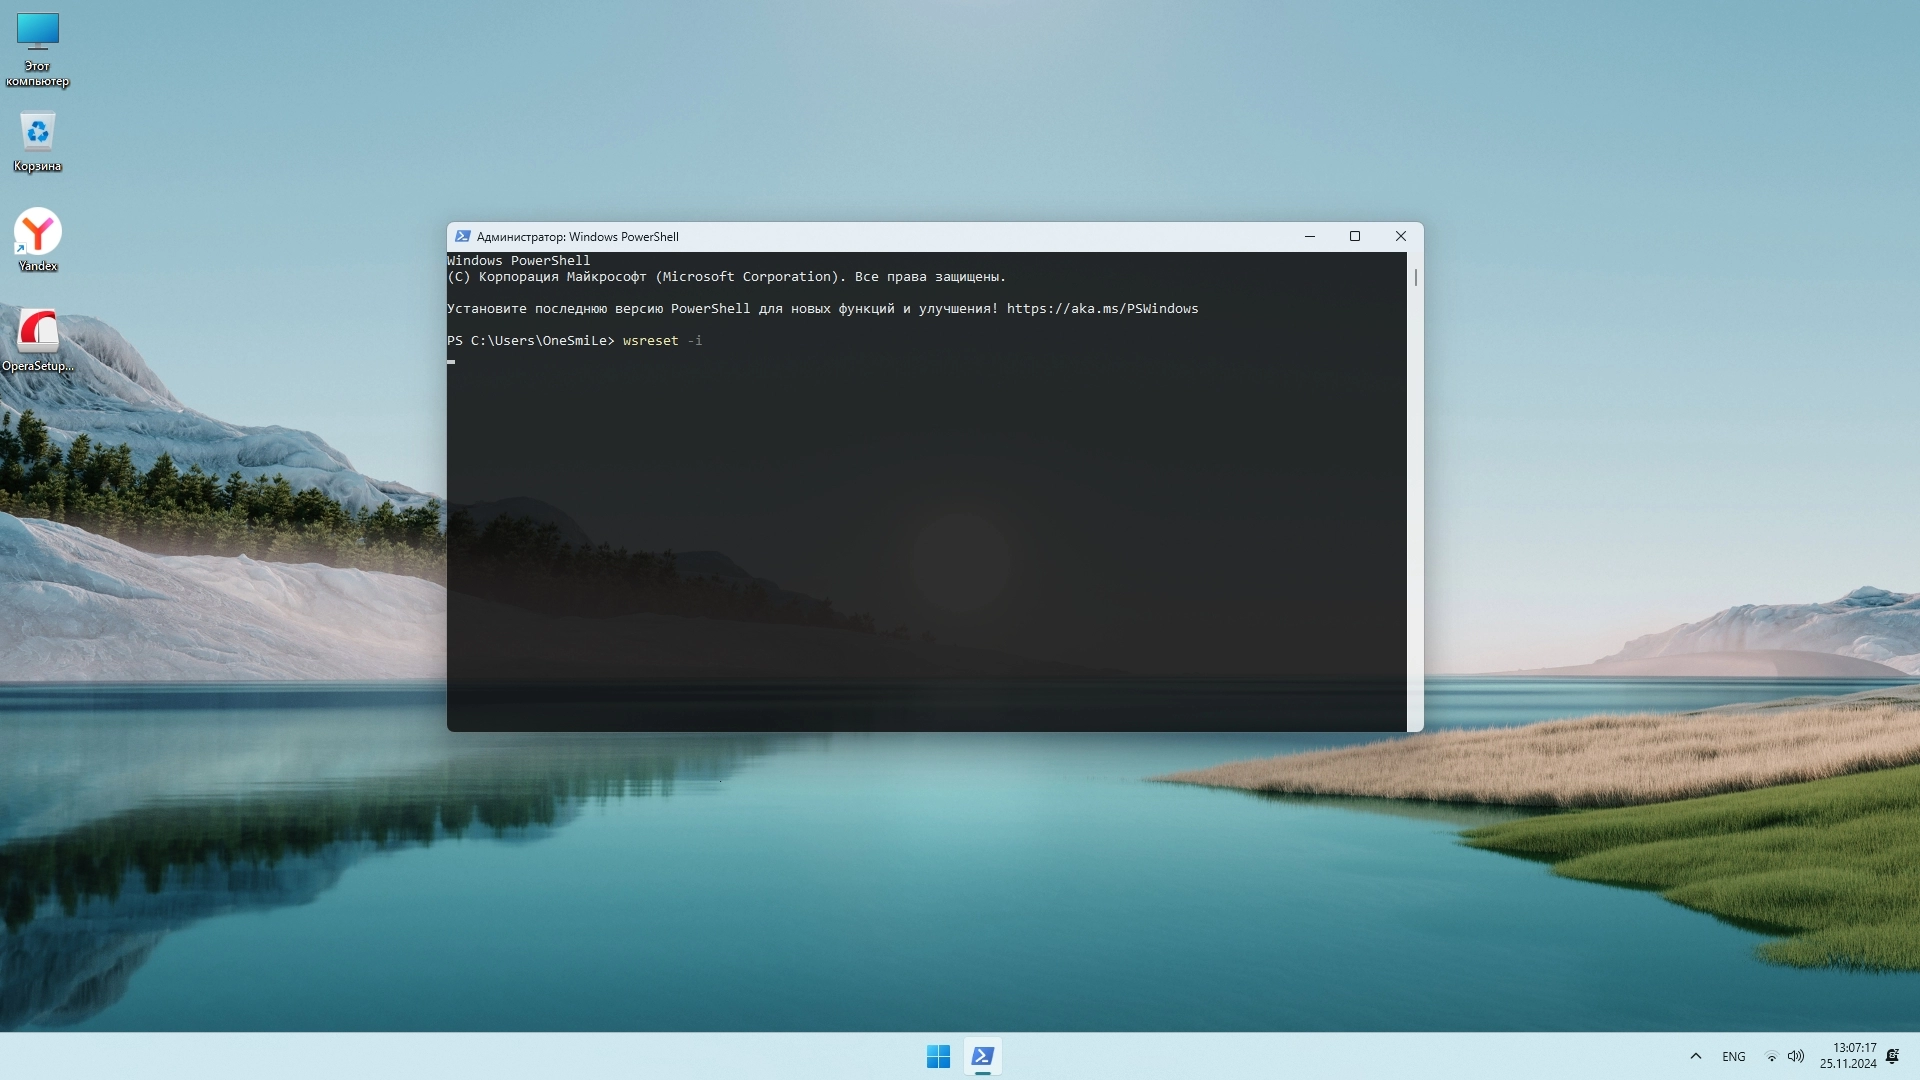The width and height of the screenshot is (1920, 1080).
Task: Click the Windows Start button
Action: 938,1056
